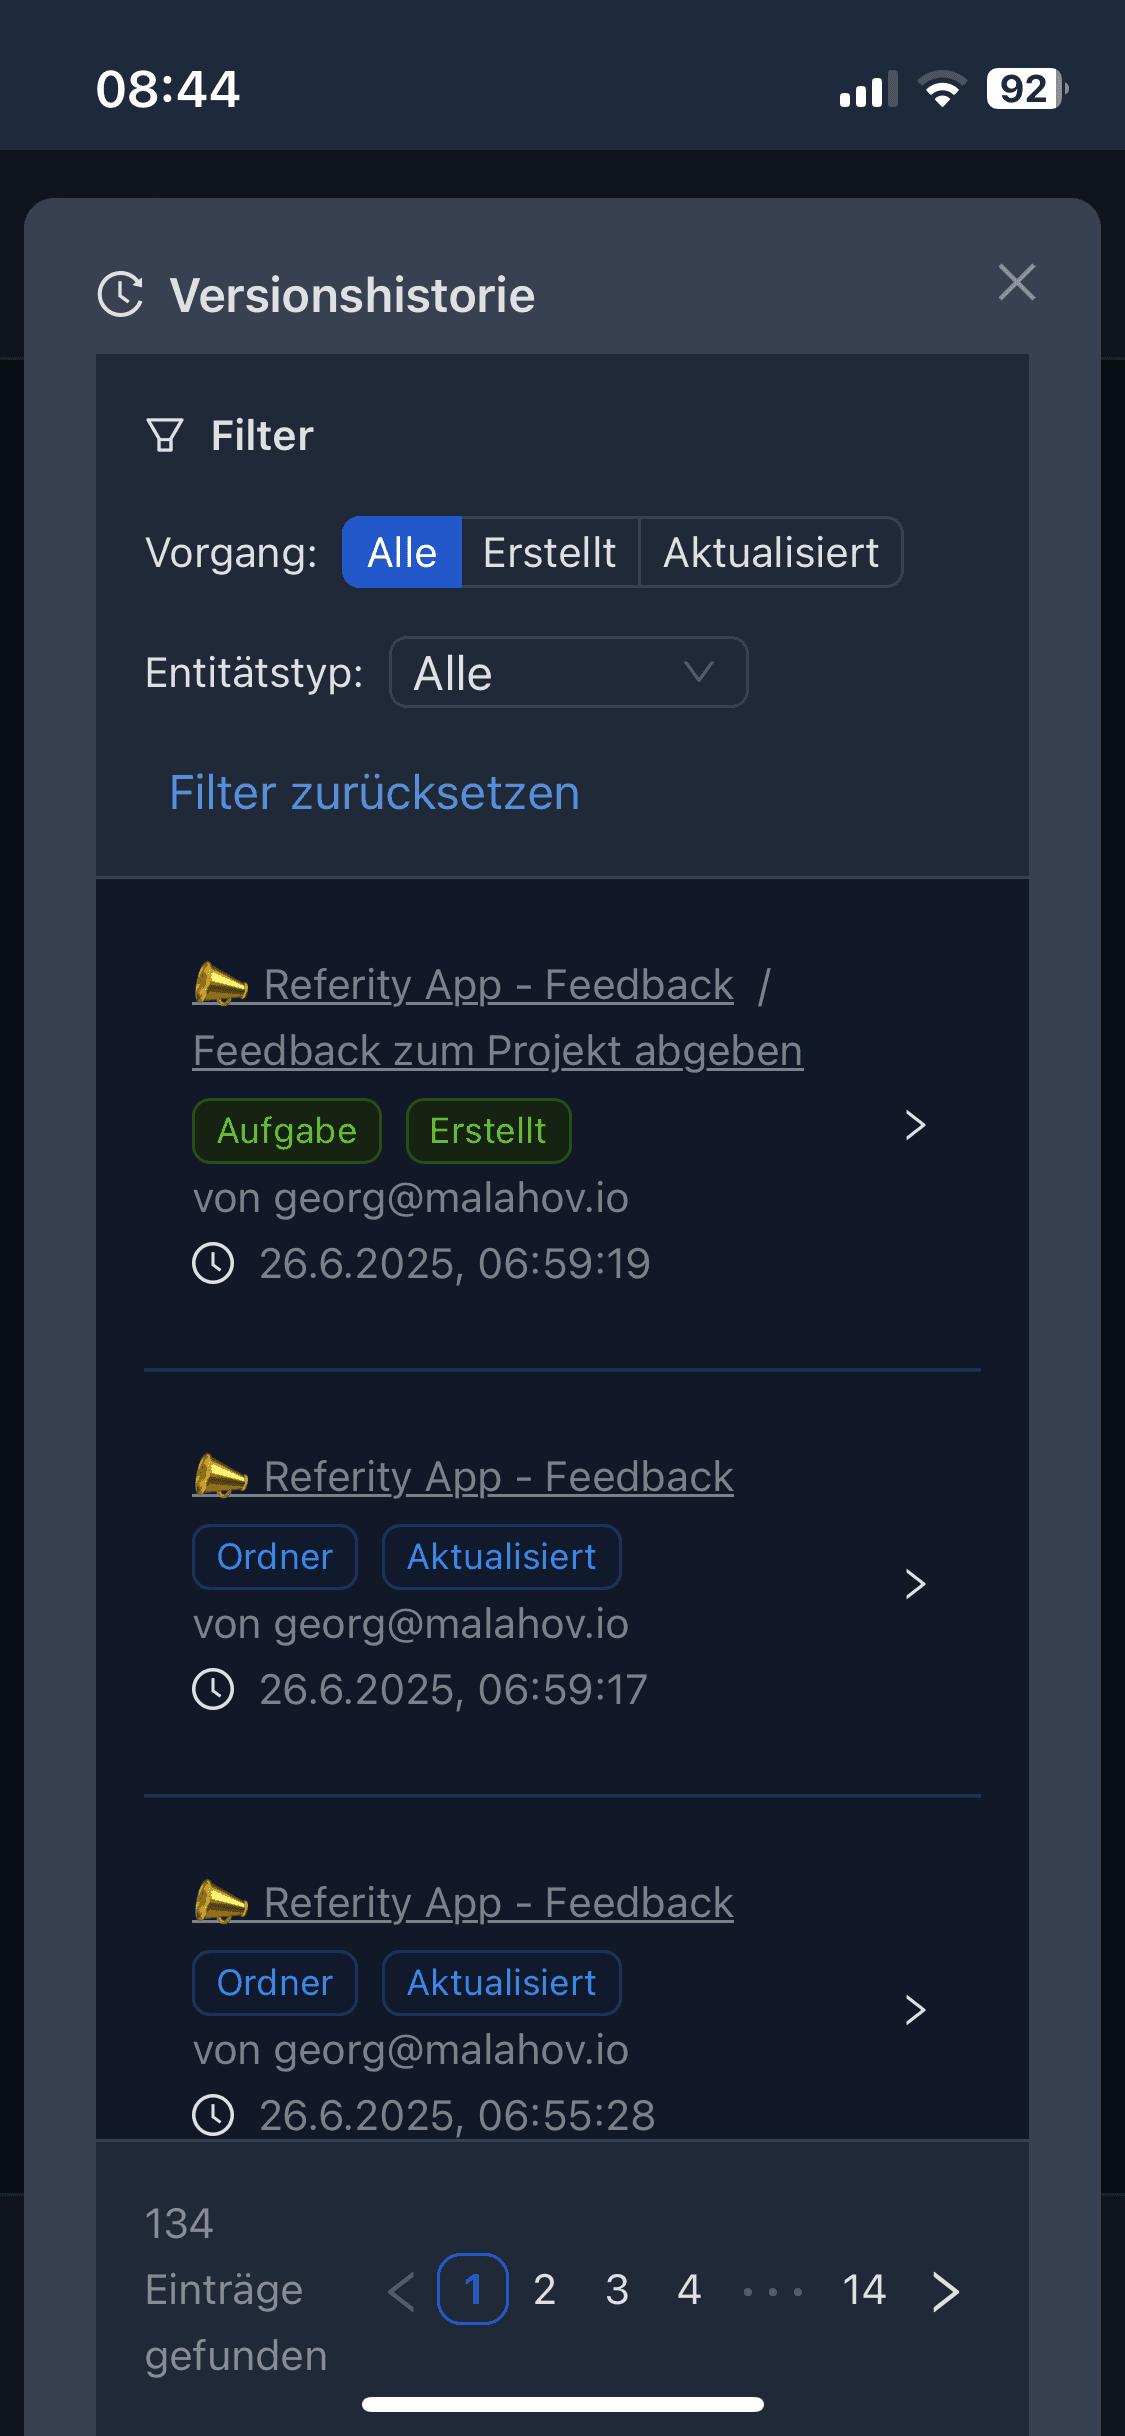Click the history clock icon beside Versionshistorie
Viewport: 1125px width, 2436px height.
pos(121,295)
